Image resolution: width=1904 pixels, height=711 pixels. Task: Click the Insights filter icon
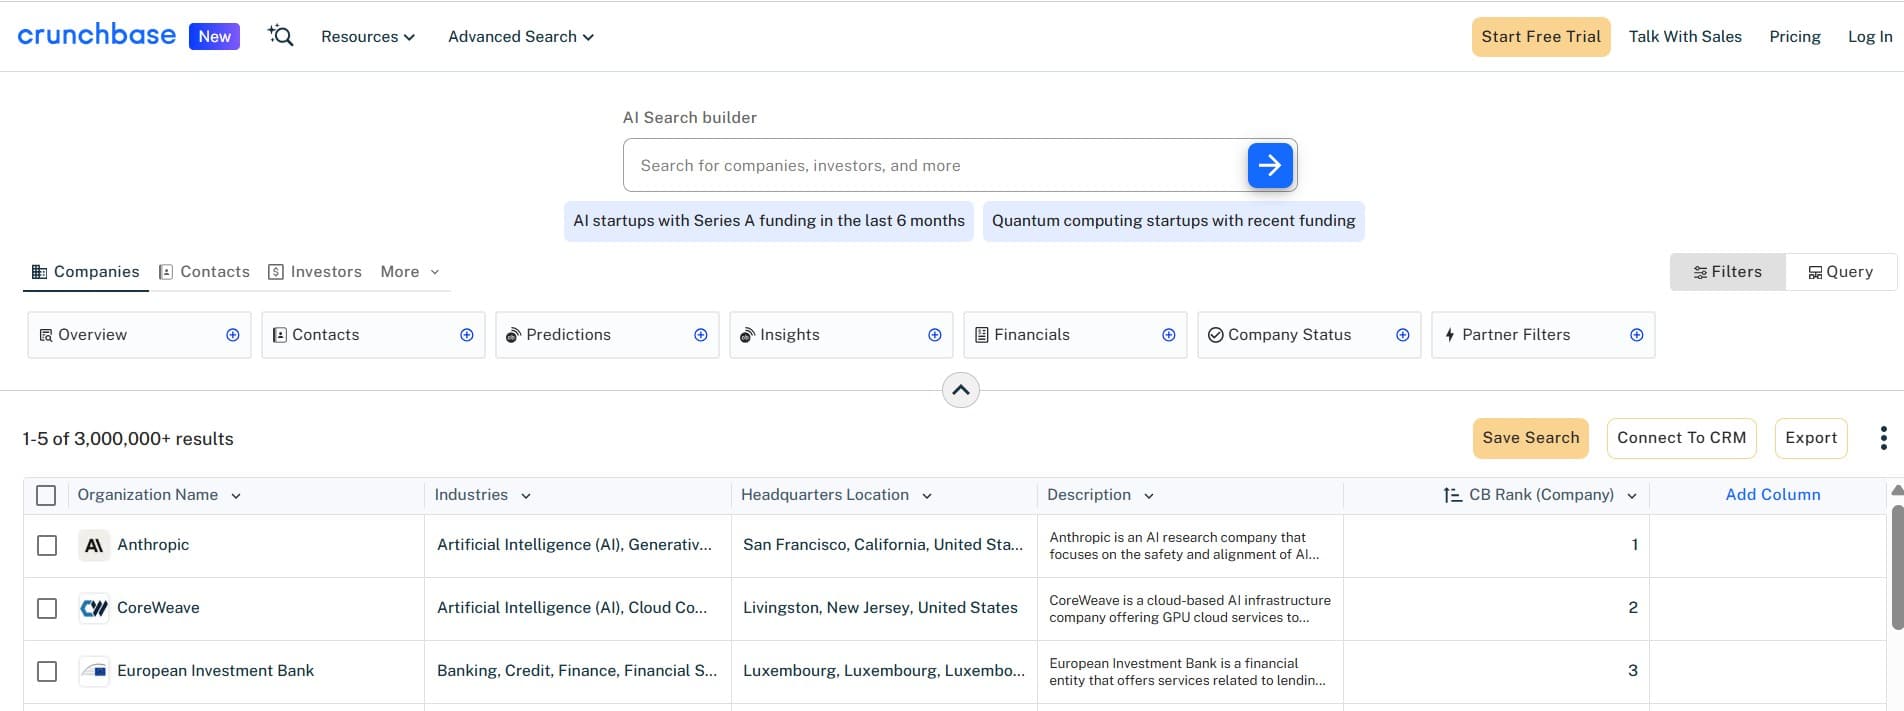[747, 335]
